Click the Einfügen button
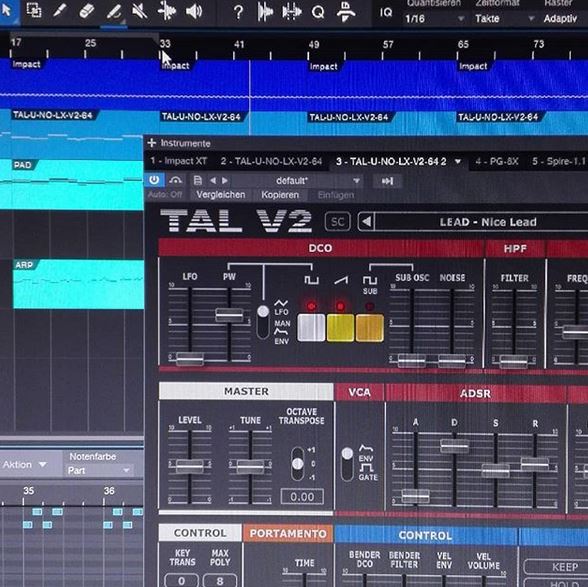The height and width of the screenshot is (587, 588). coord(336,195)
